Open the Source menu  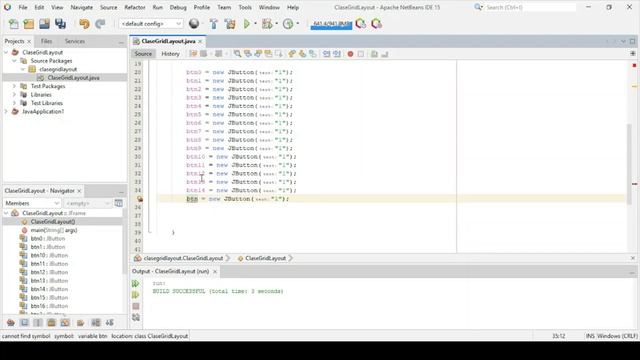tap(108, 7)
